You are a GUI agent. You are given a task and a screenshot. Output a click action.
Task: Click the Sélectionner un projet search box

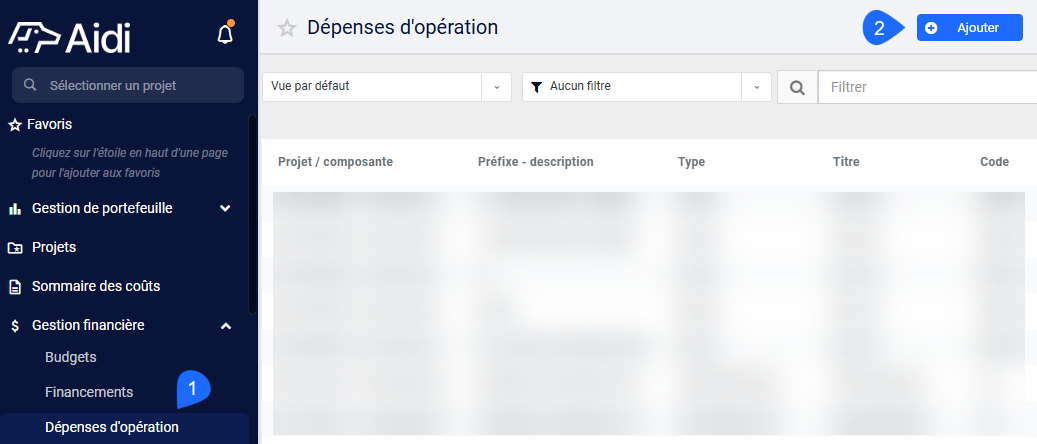tap(128, 85)
